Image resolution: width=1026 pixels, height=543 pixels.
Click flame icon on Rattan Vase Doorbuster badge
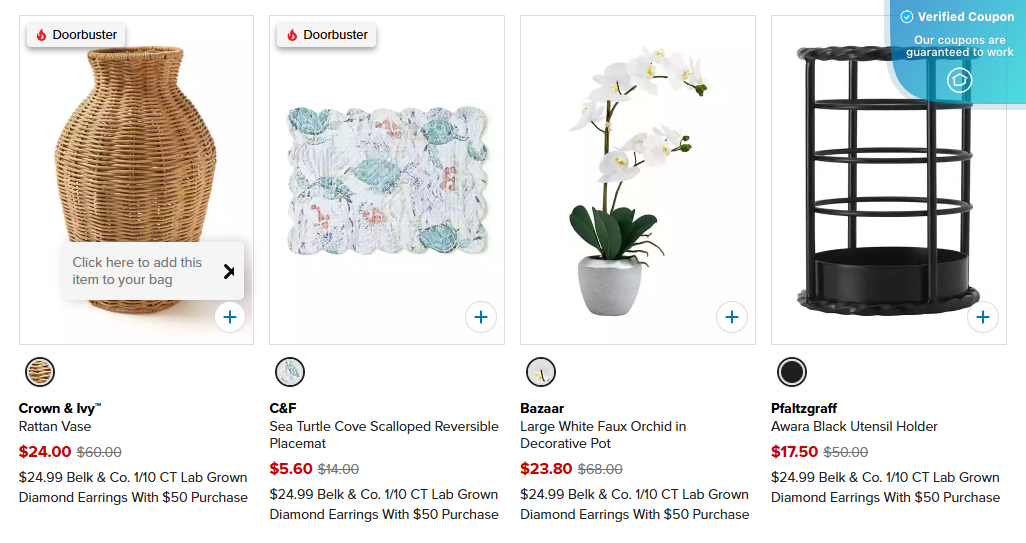click(41, 35)
